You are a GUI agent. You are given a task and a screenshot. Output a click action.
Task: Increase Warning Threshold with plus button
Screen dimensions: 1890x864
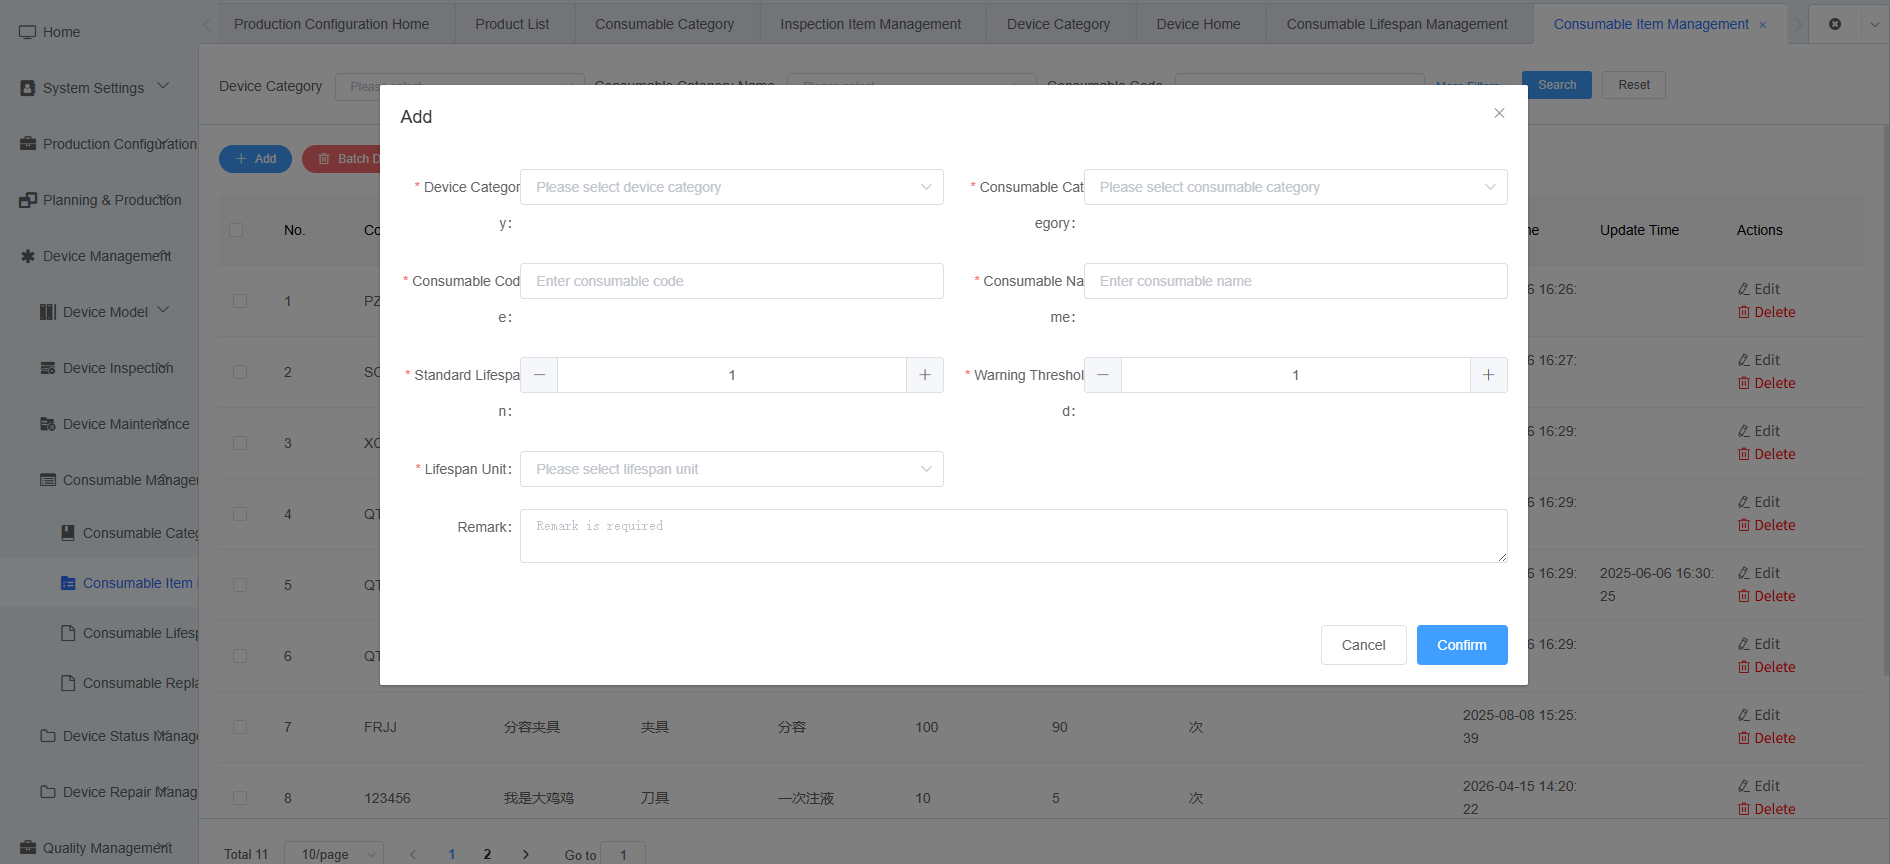point(1489,375)
